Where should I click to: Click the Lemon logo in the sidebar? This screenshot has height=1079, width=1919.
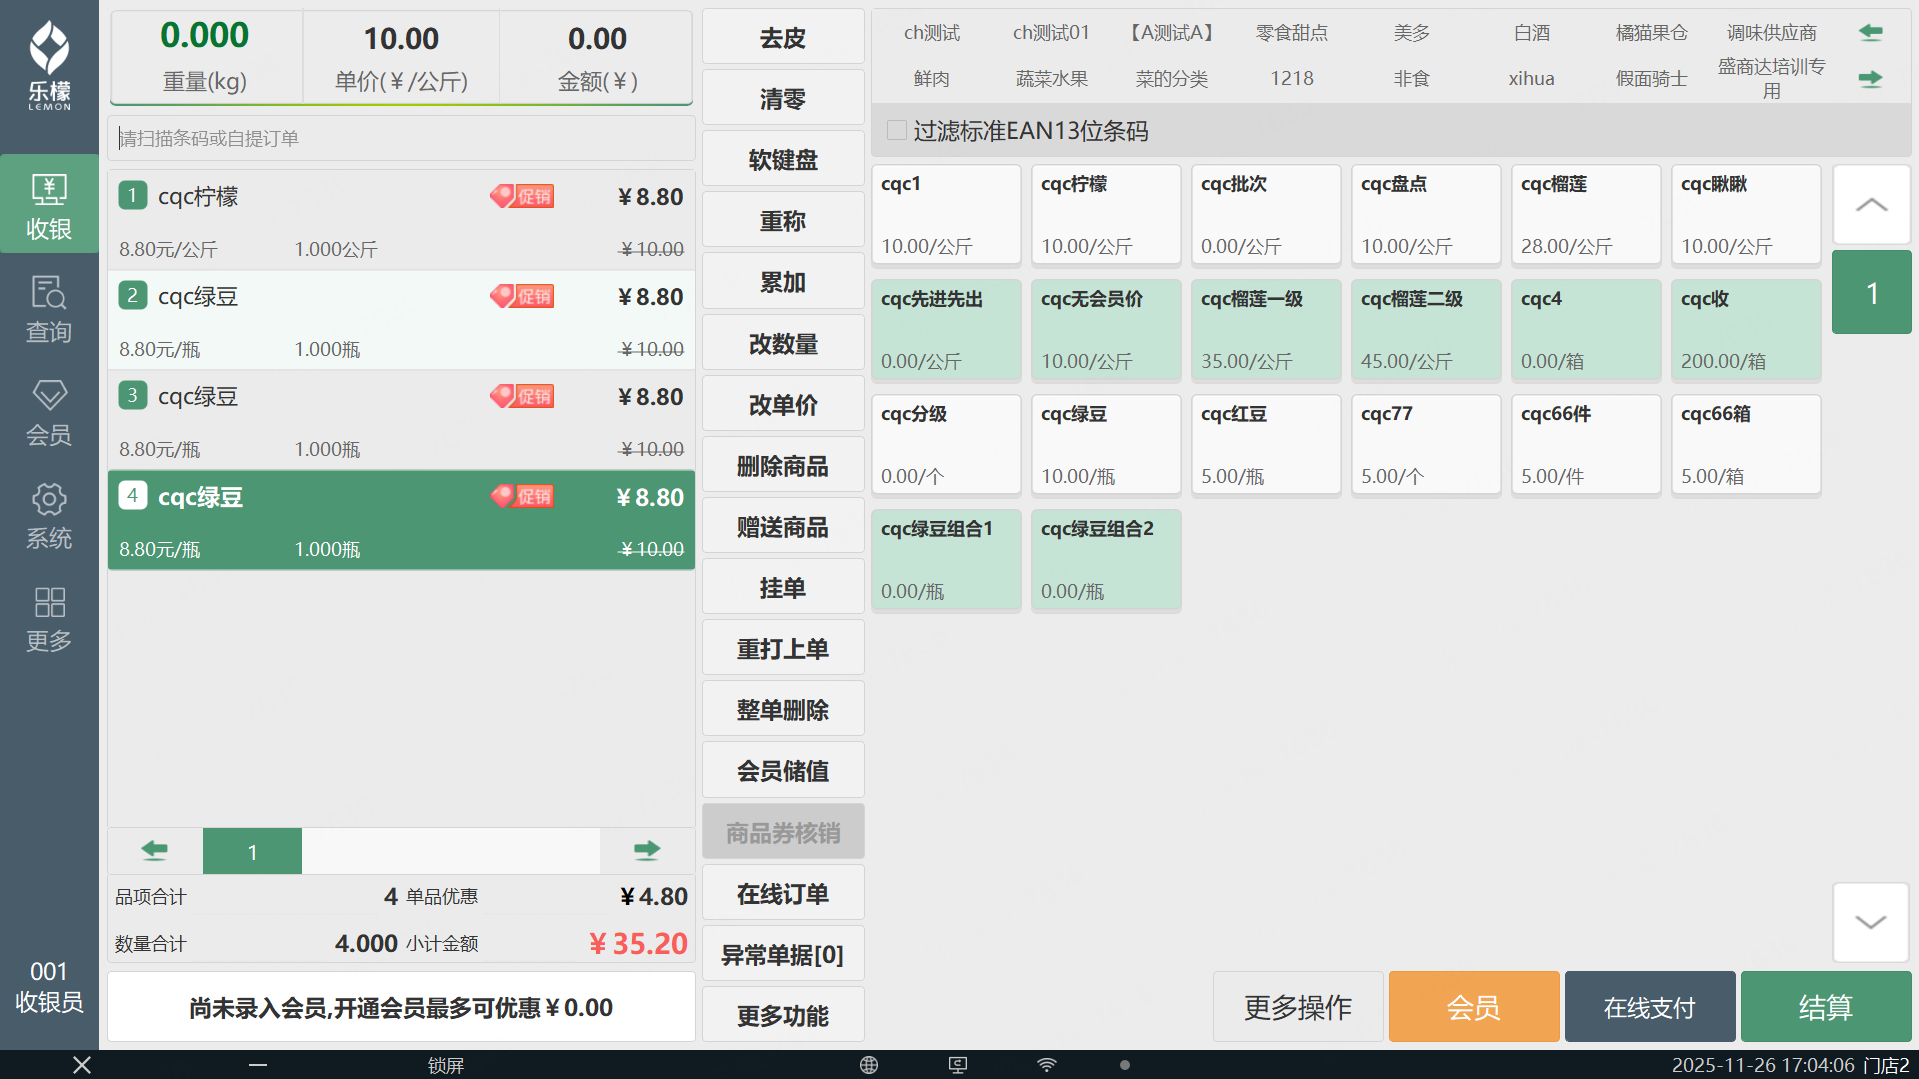pos(49,65)
